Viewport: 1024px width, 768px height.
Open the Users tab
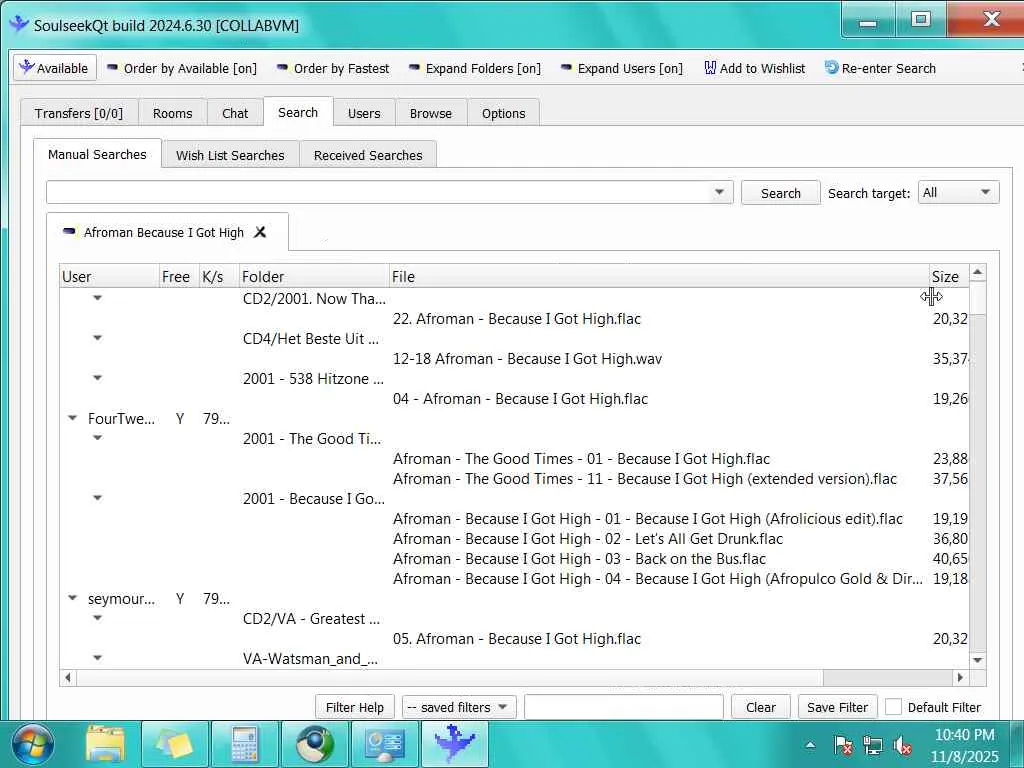coord(364,113)
